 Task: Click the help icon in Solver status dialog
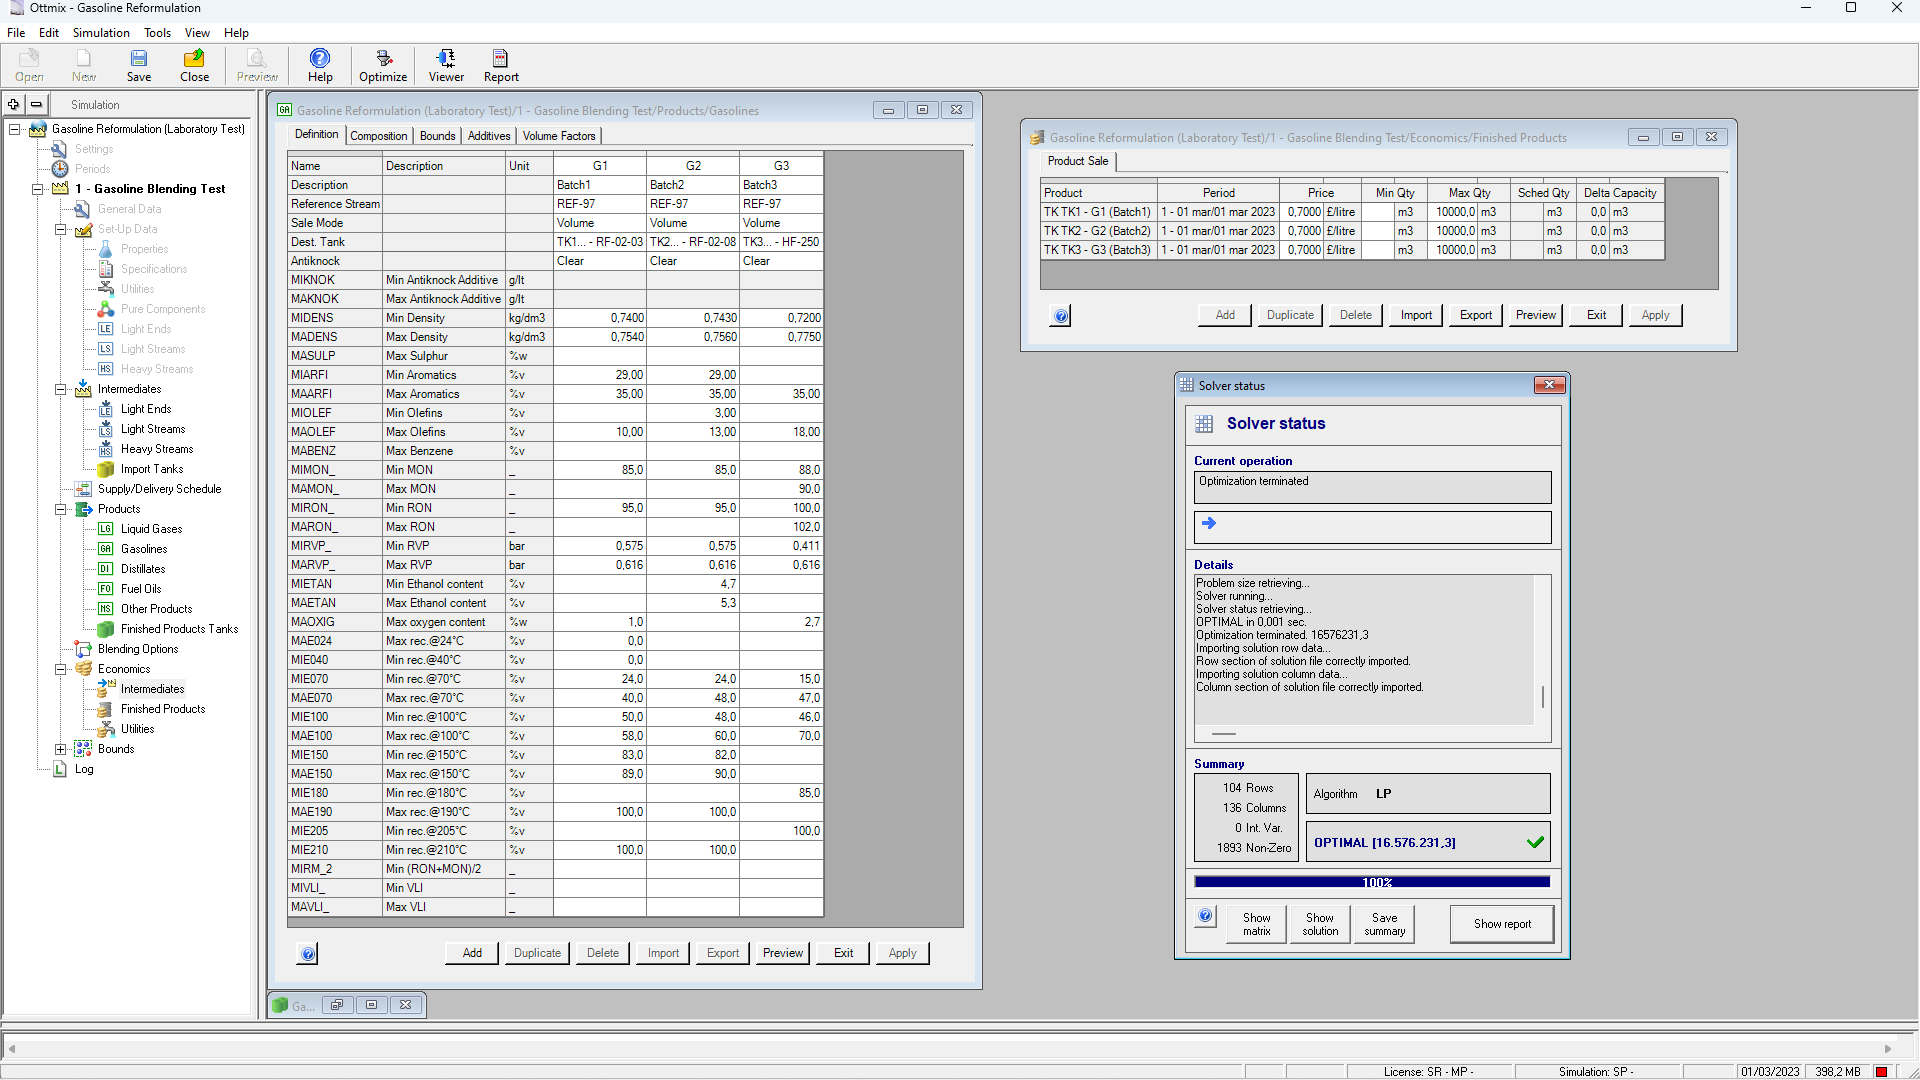tap(1206, 916)
